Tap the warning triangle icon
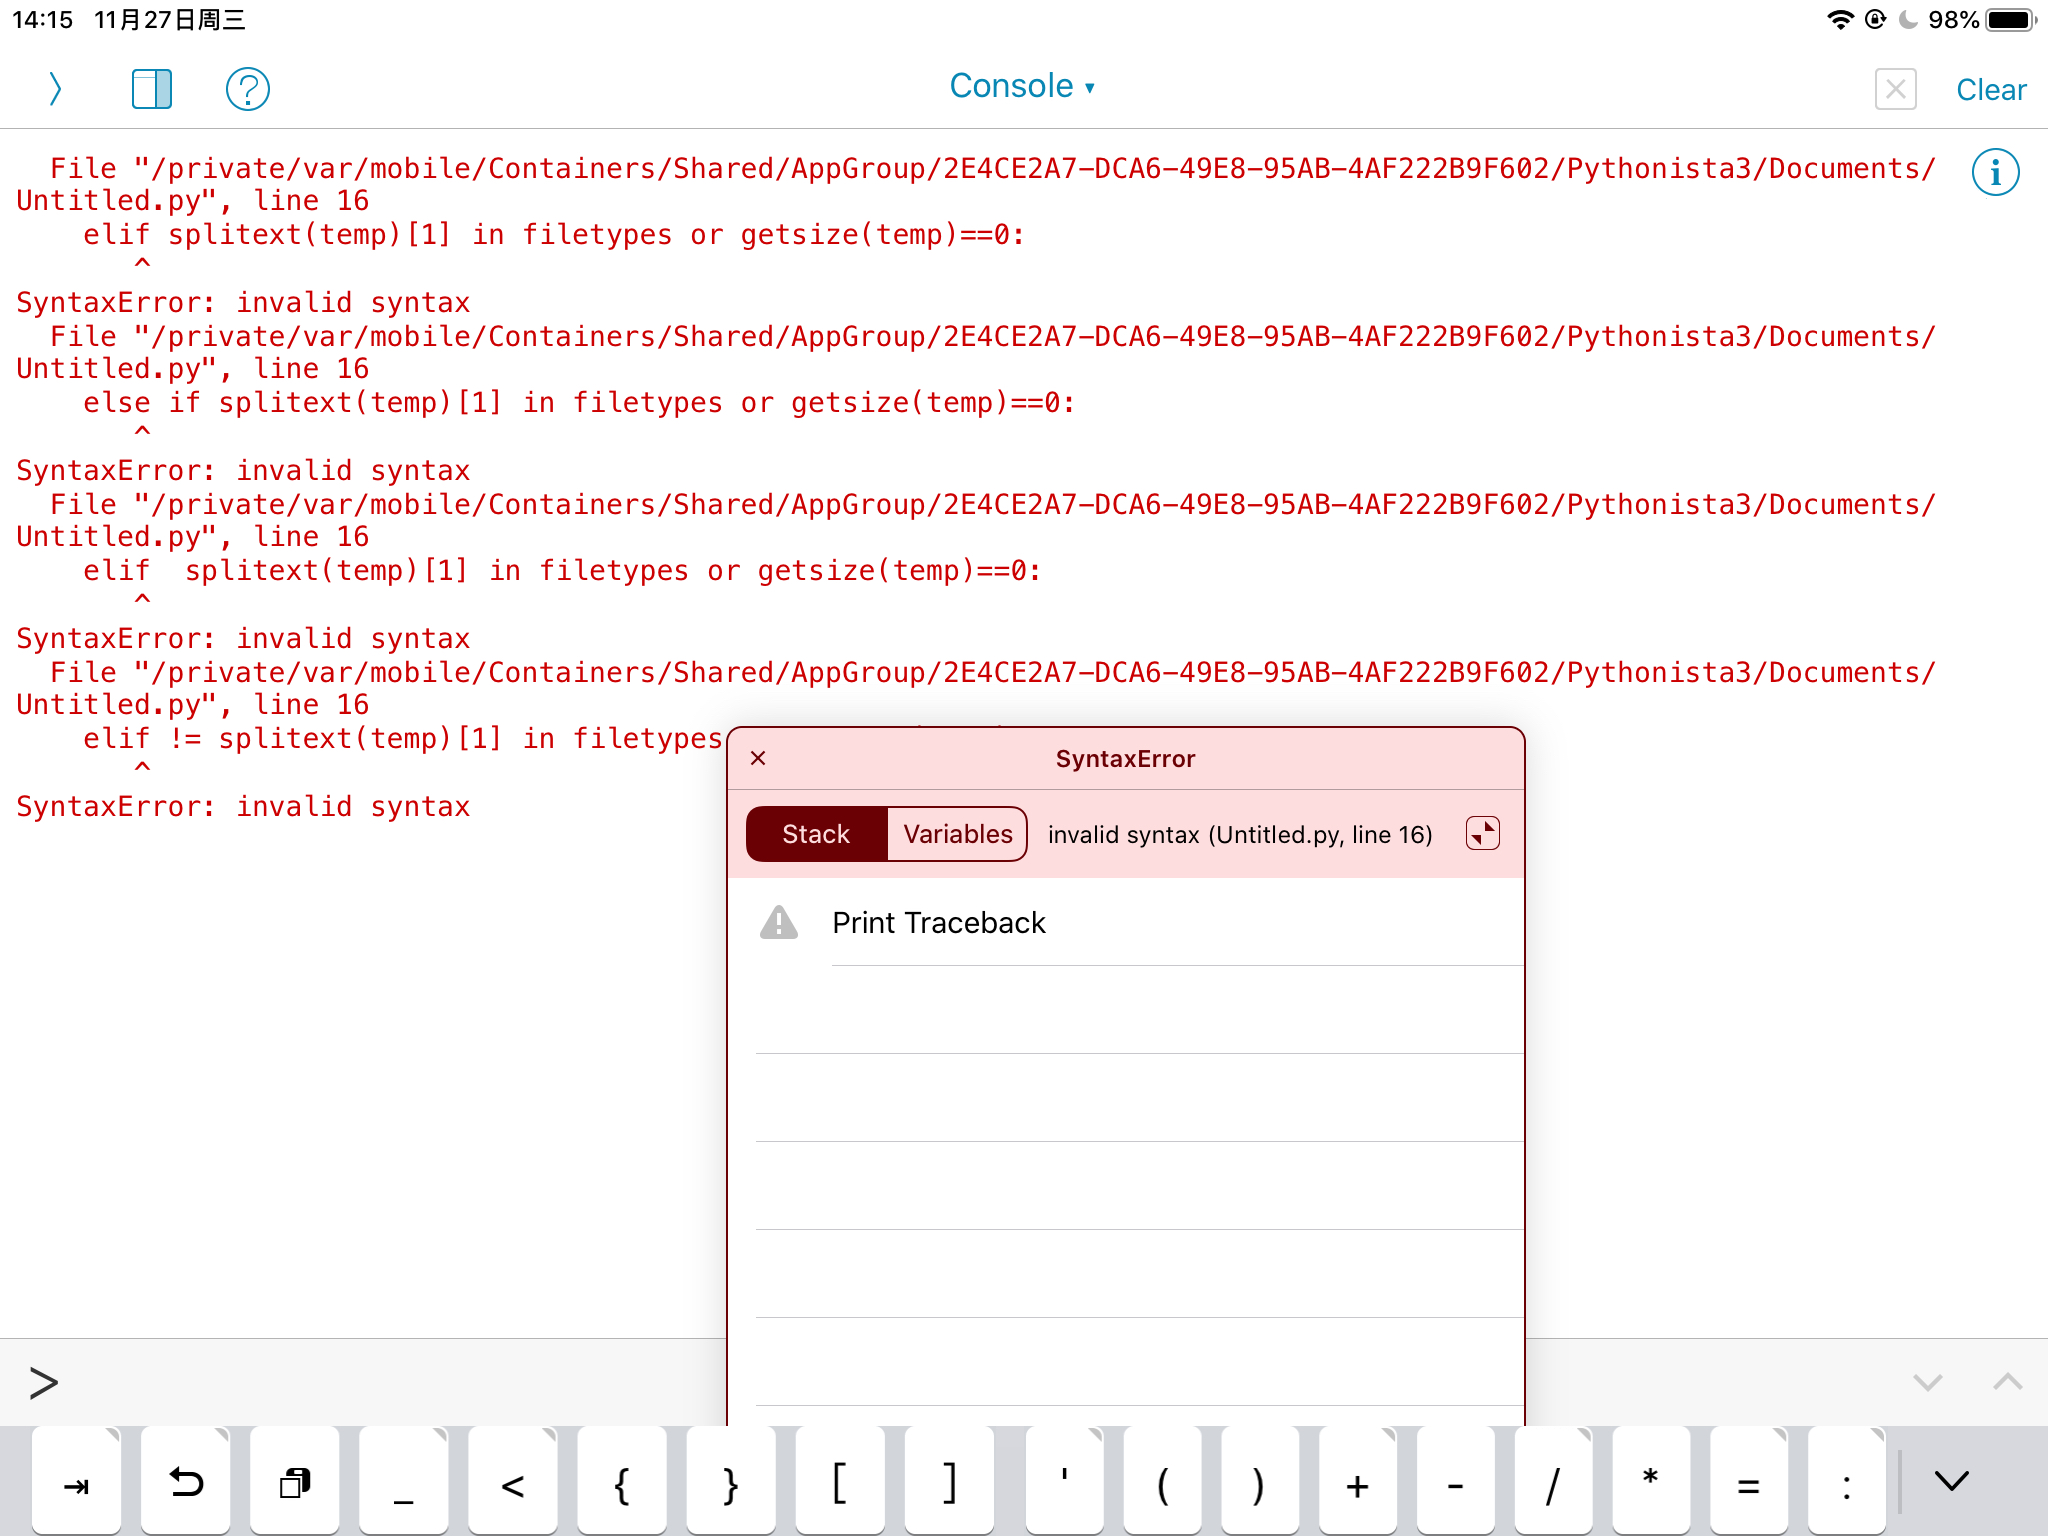Screen dimensions: 2048x1536 [779, 922]
